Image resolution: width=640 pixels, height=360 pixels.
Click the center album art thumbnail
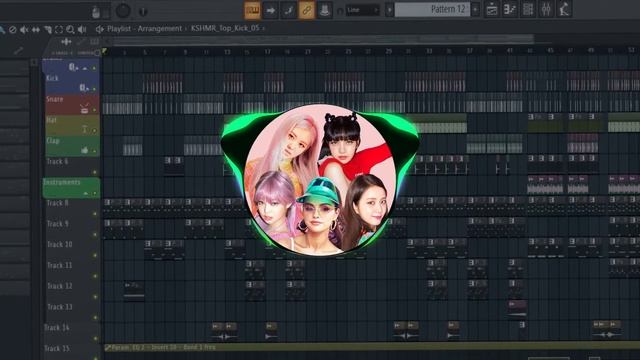coord(320,180)
